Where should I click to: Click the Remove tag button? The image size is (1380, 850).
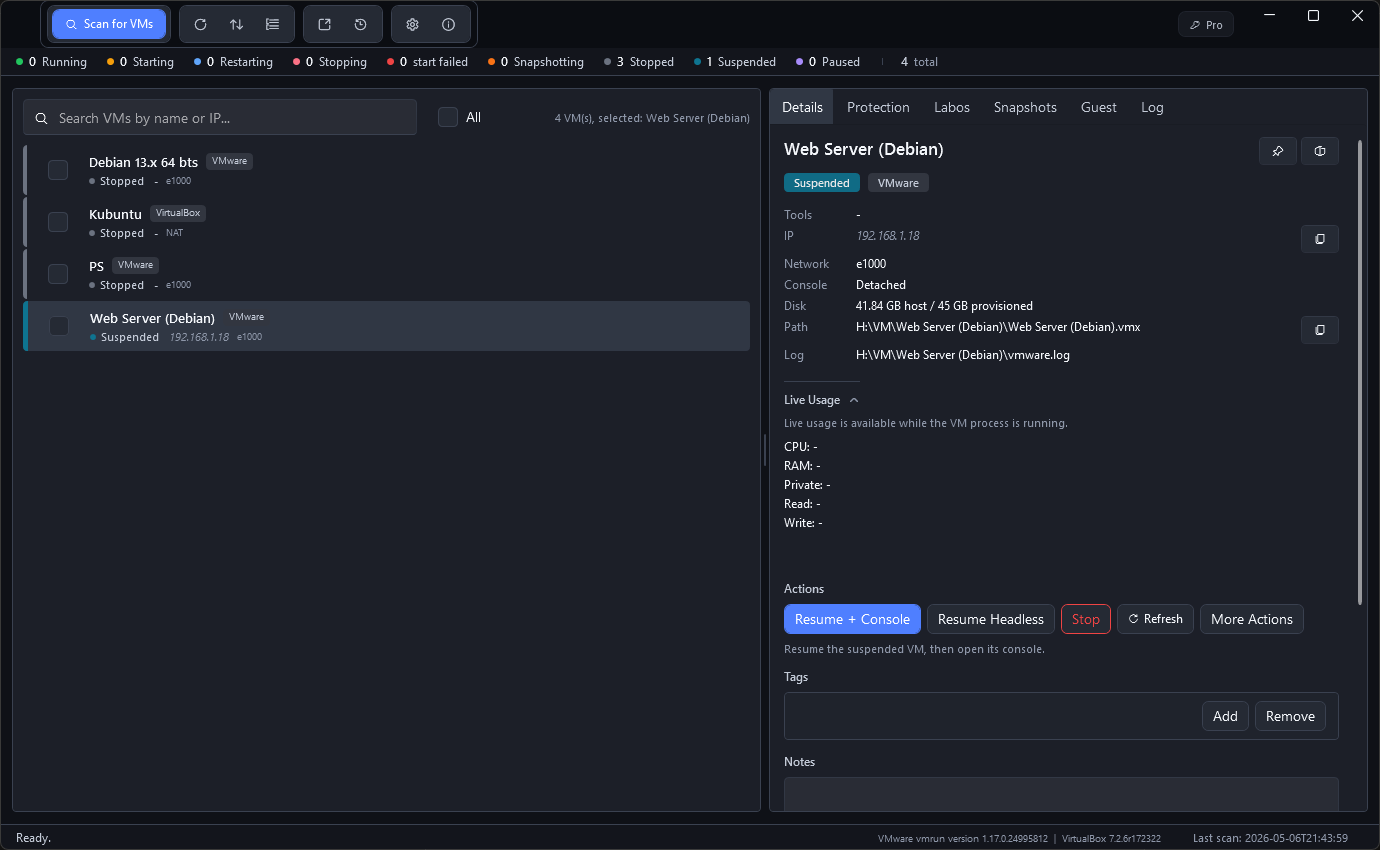(x=1290, y=716)
